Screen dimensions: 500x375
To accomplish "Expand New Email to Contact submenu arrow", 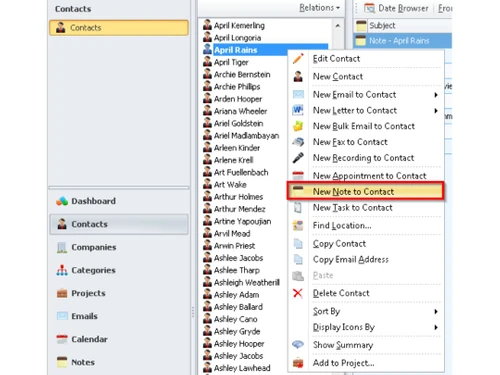I will [x=436, y=95].
